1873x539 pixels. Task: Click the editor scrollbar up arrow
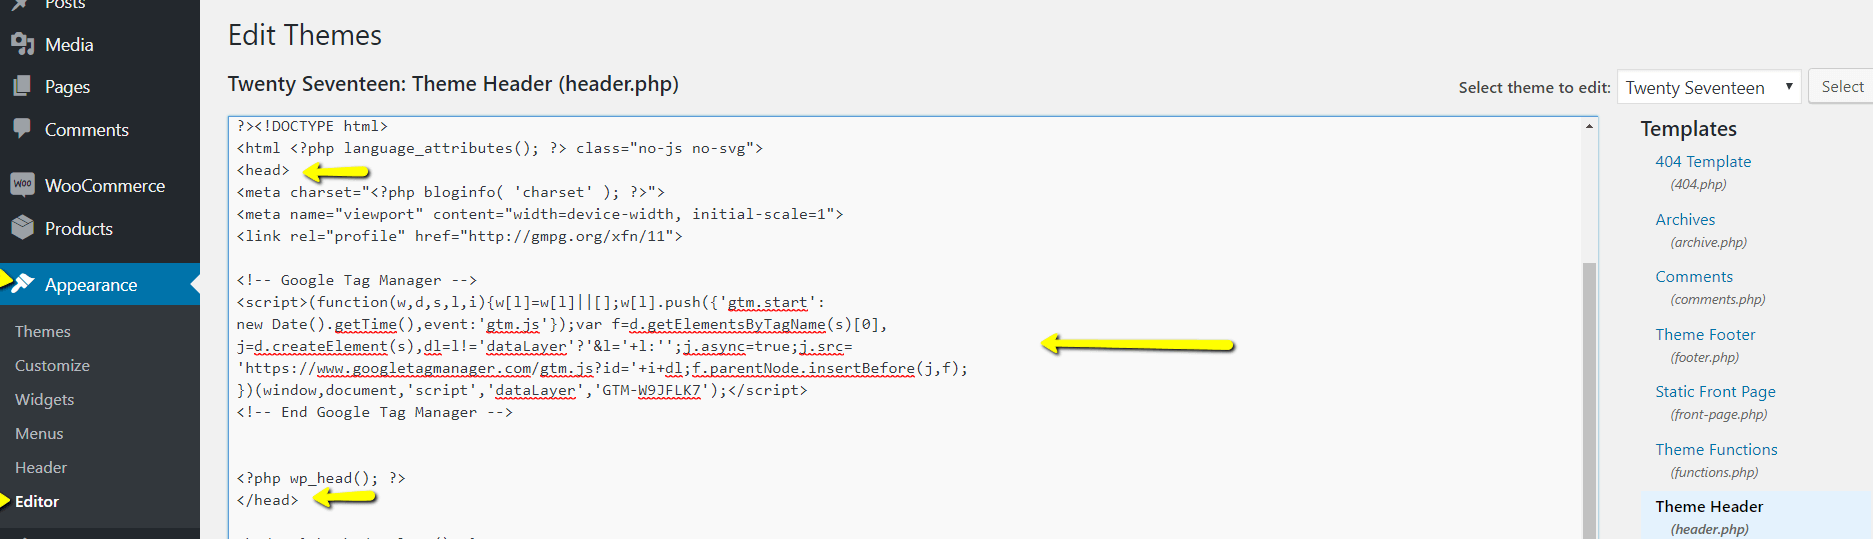[x=1589, y=126]
